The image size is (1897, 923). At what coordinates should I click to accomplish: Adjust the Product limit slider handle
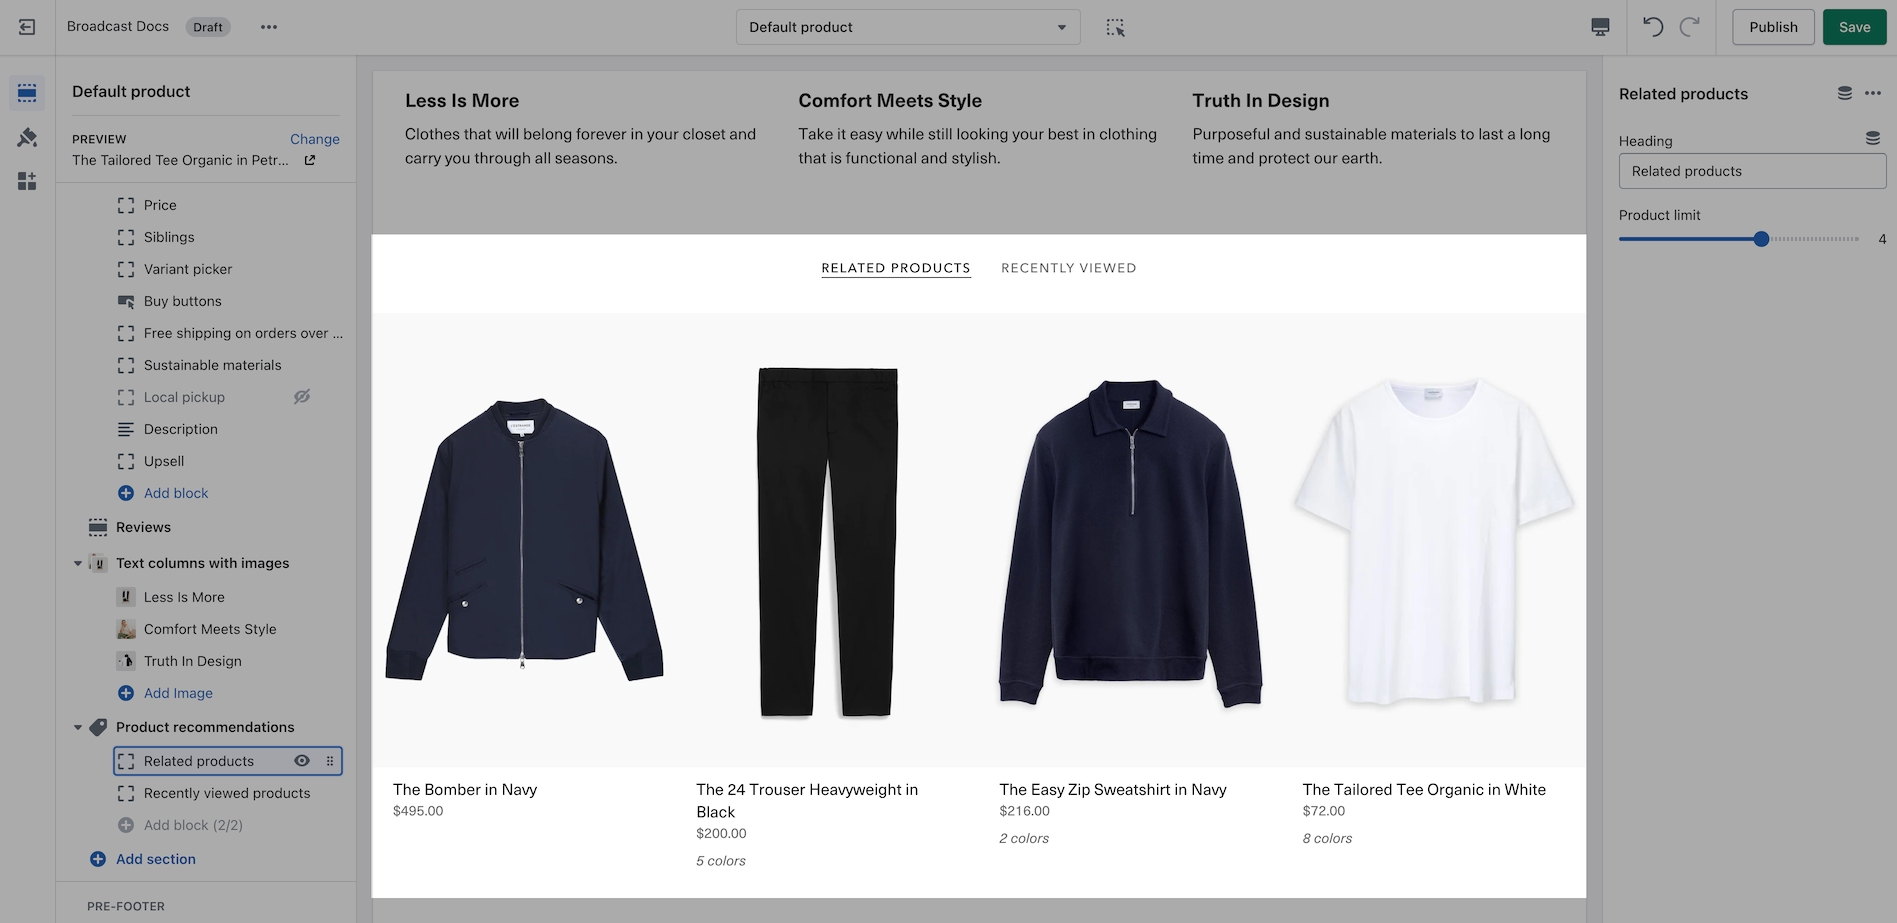1761,239
